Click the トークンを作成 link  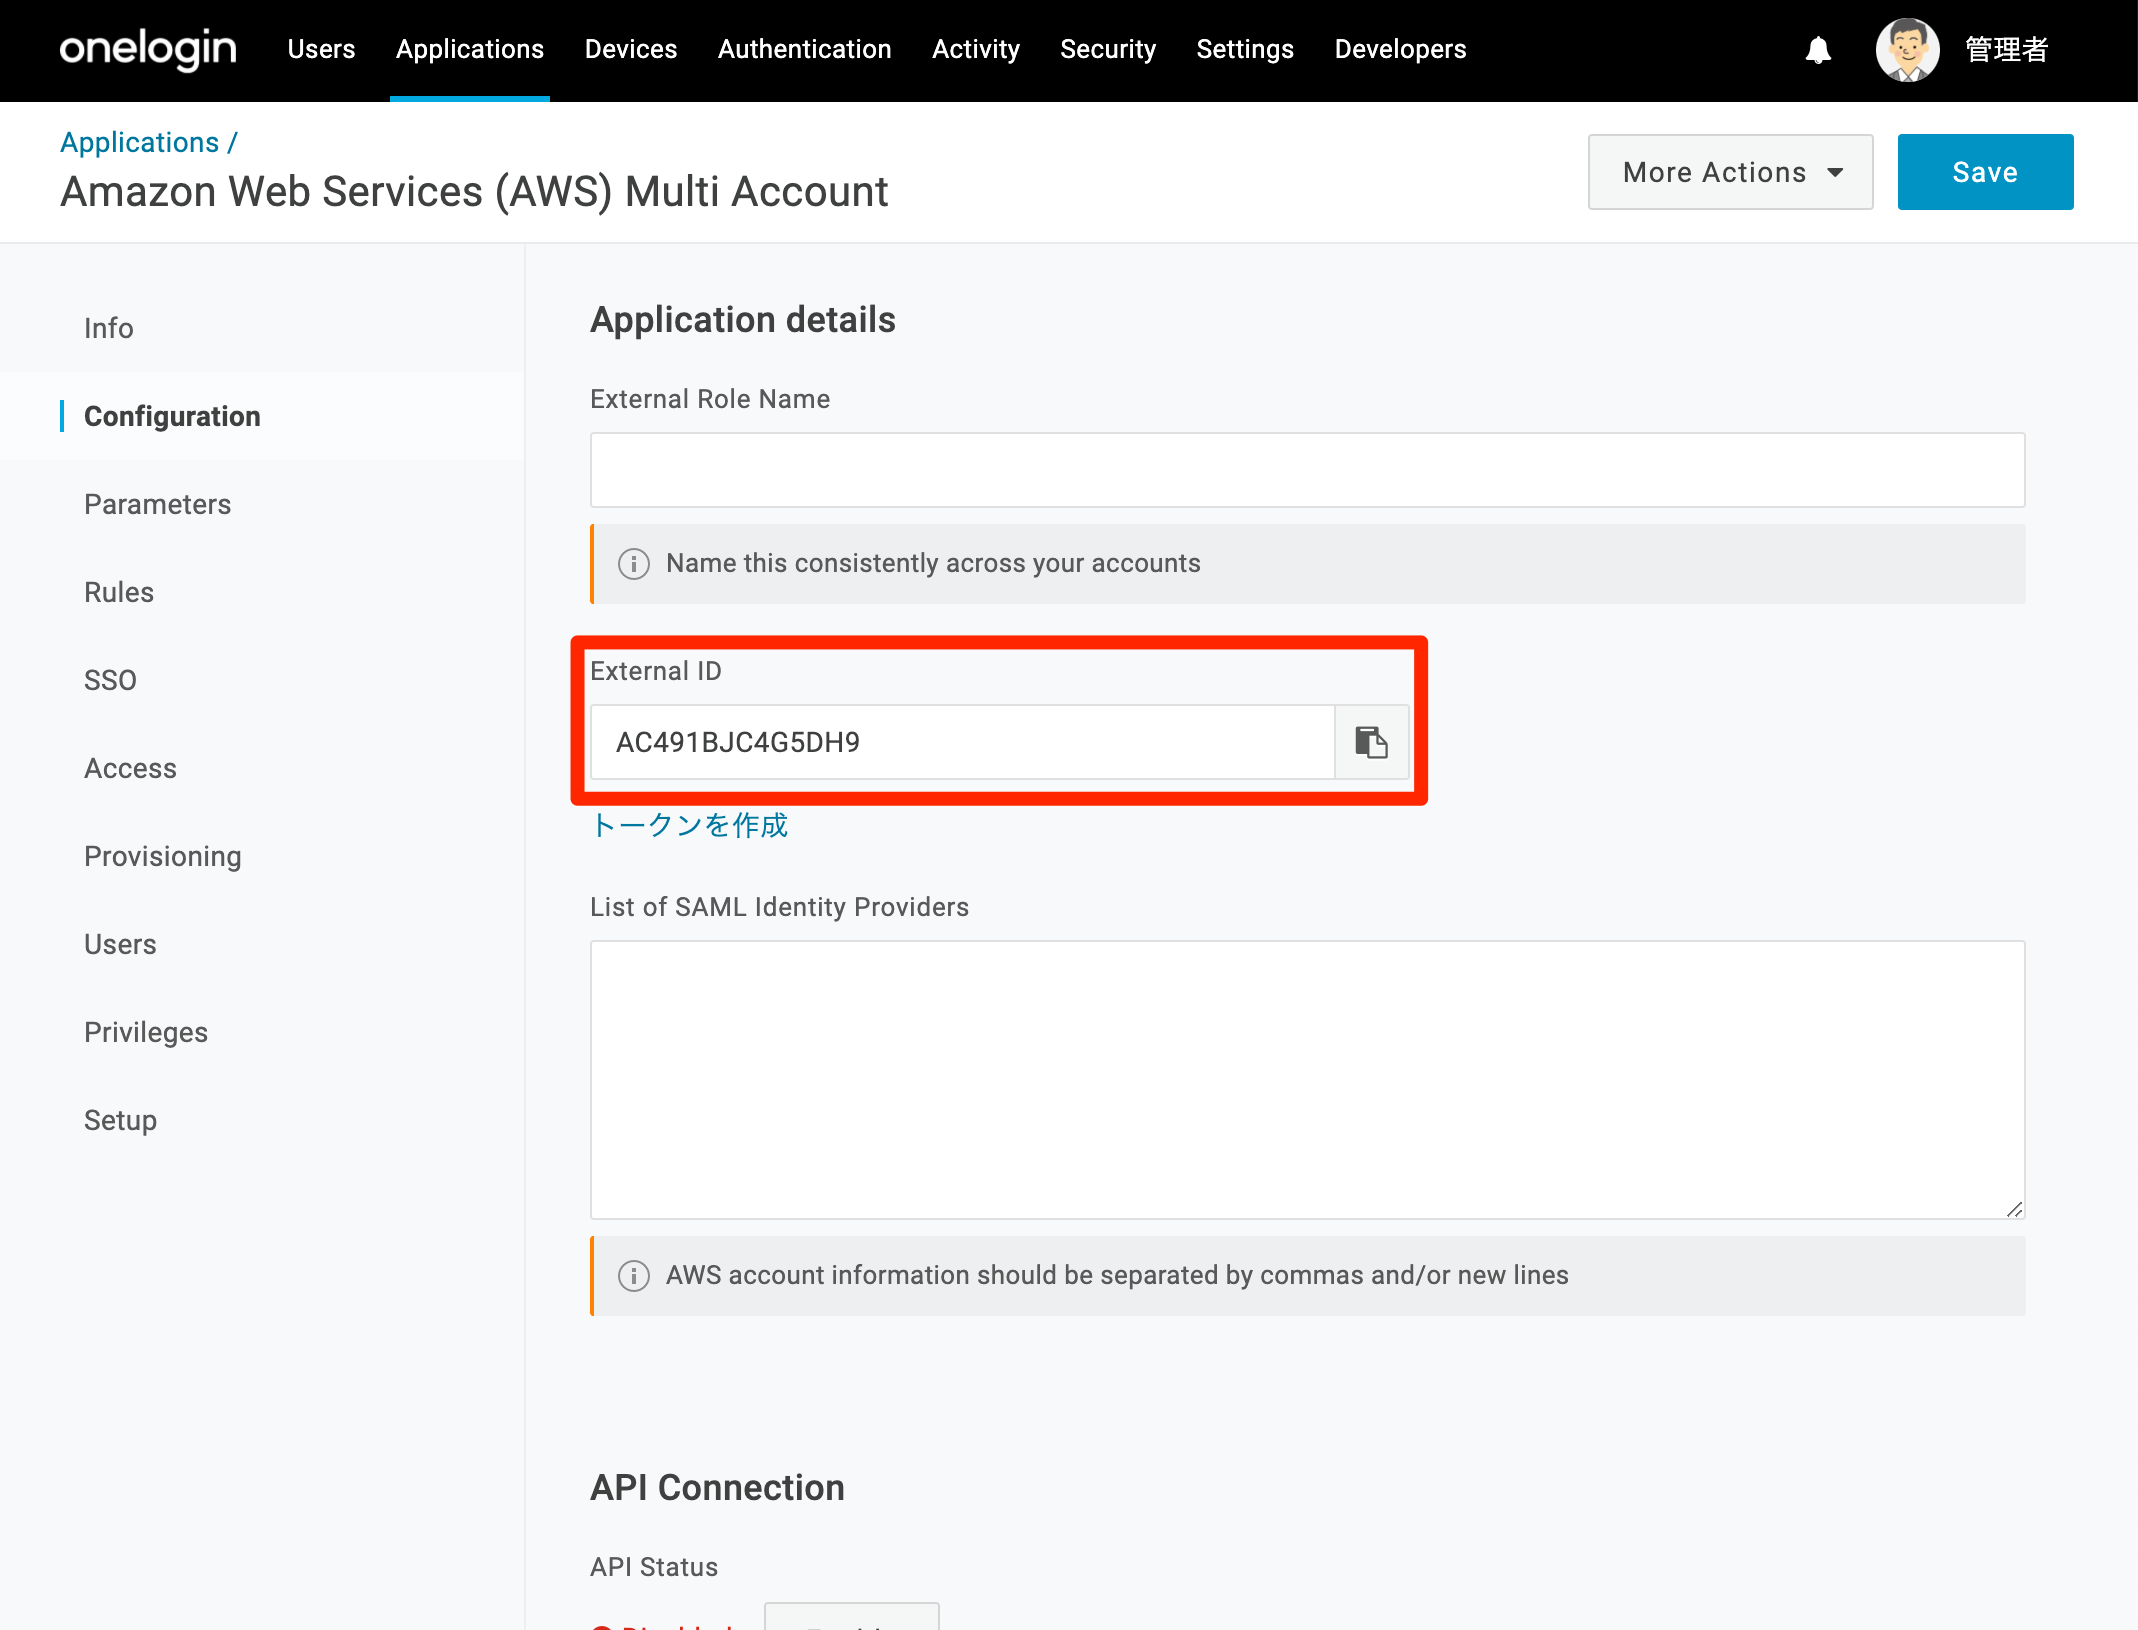[689, 825]
